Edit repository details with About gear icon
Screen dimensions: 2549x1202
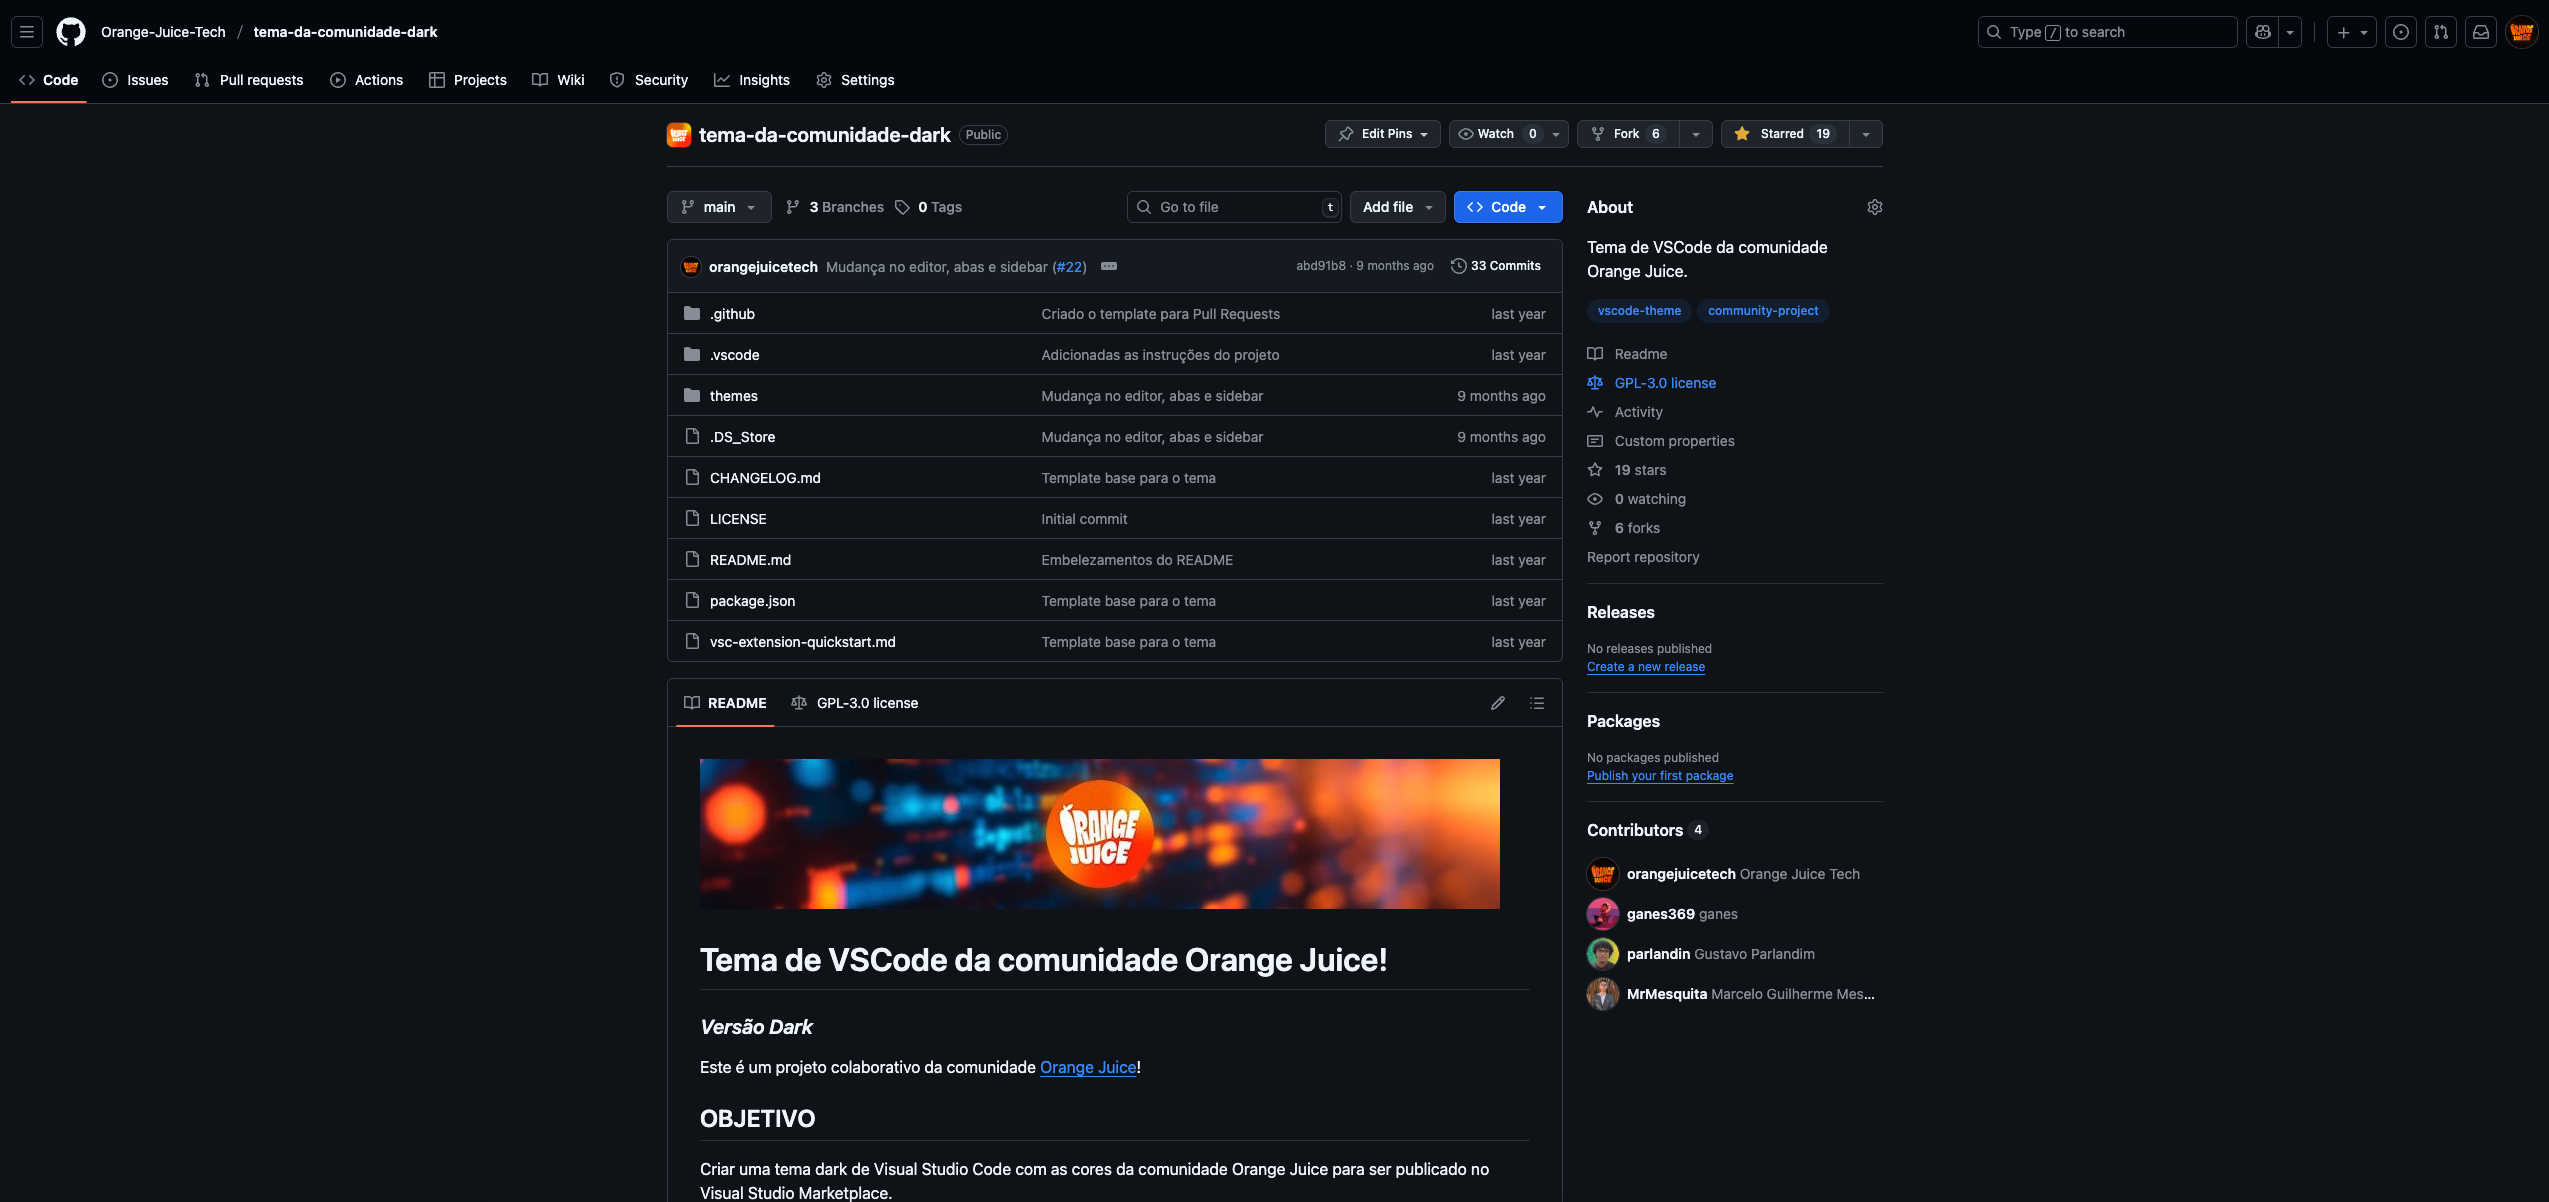click(x=1874, y=207)
